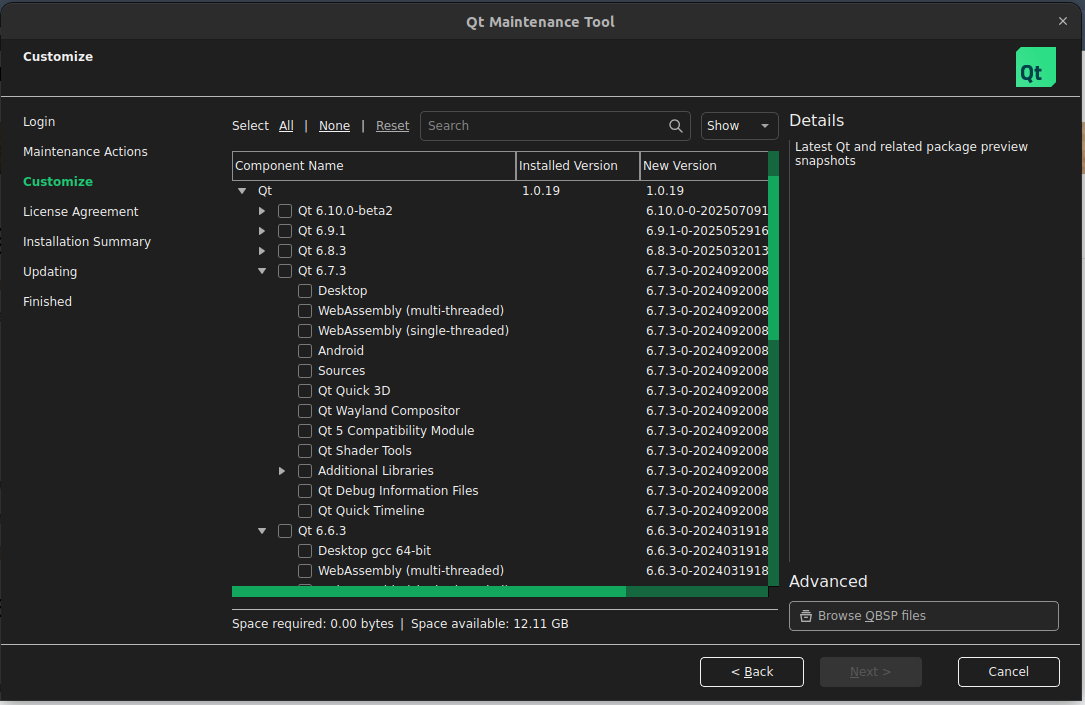Focus the component Search field

(545, 126)
